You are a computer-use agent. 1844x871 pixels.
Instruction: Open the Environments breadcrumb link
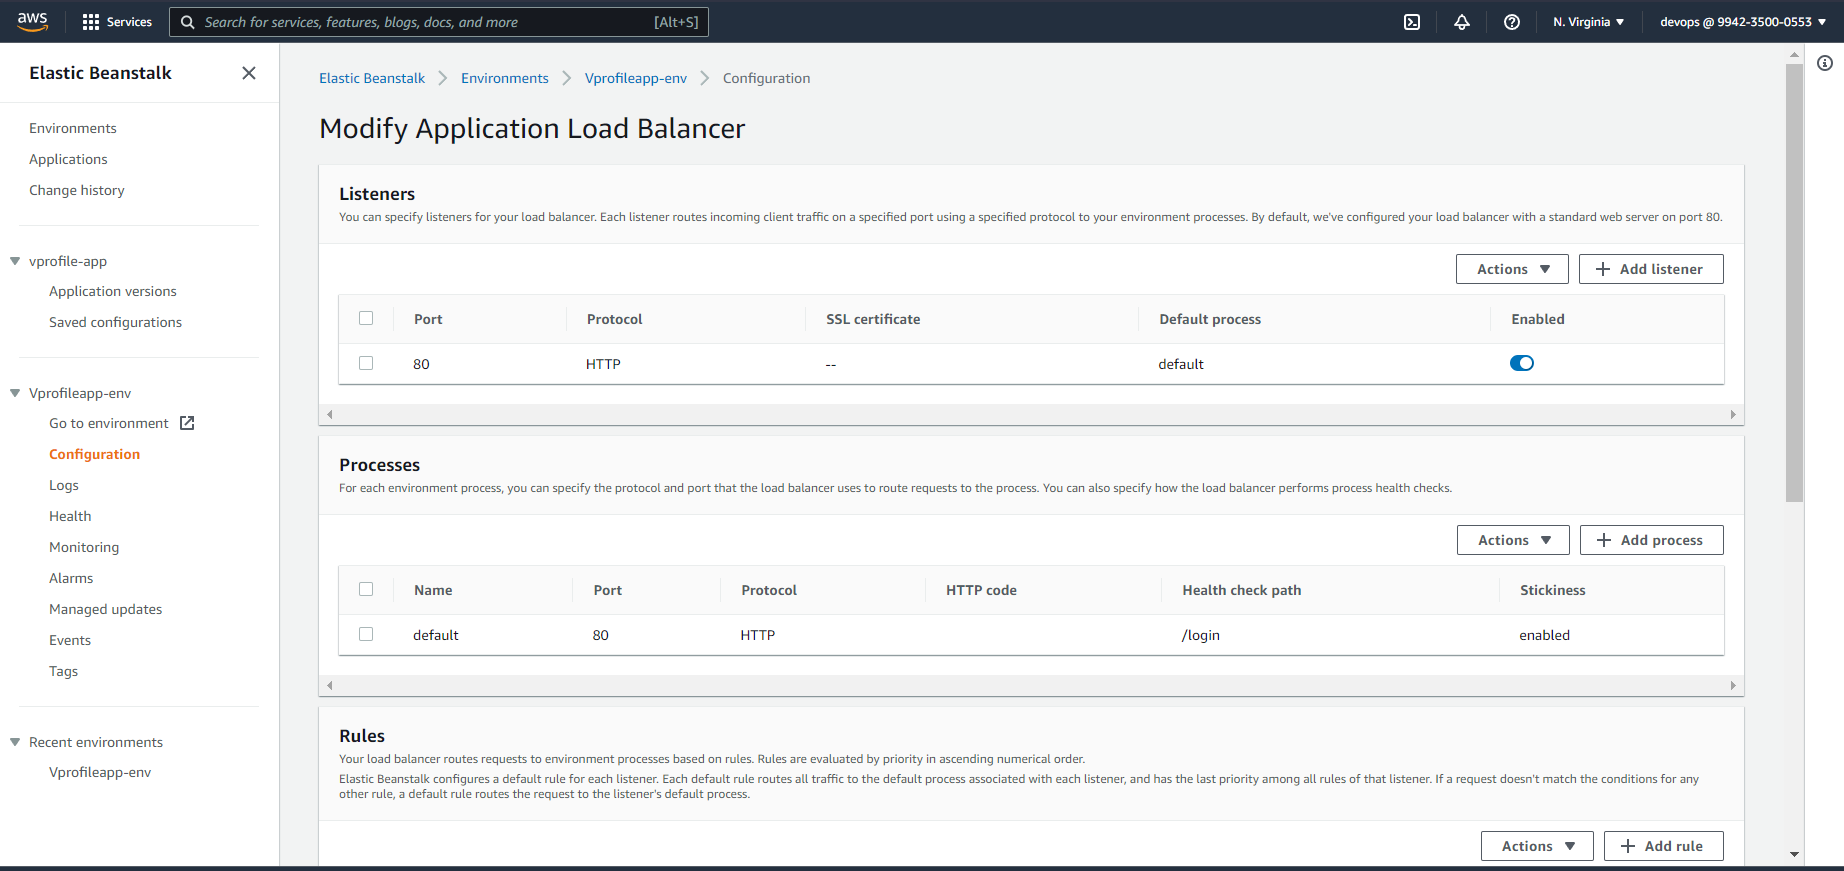pos(505,78)
